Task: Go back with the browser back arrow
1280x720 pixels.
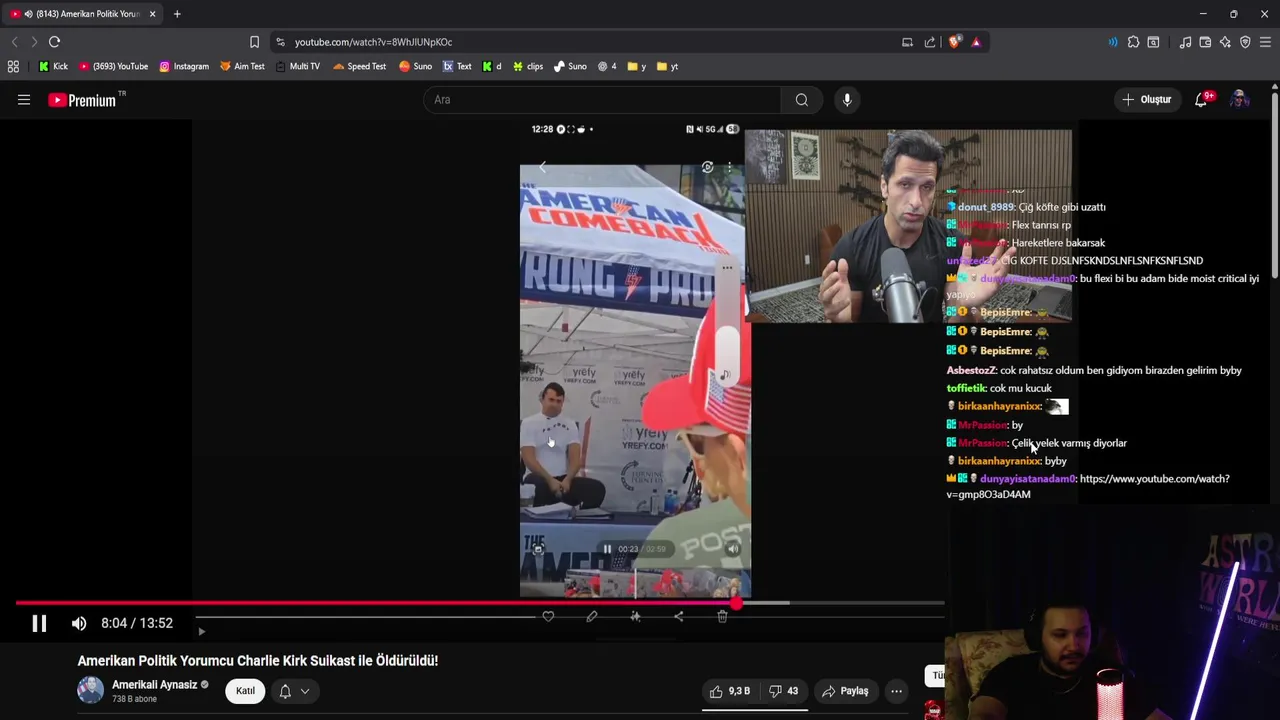Action: click(x=14, y=42)
